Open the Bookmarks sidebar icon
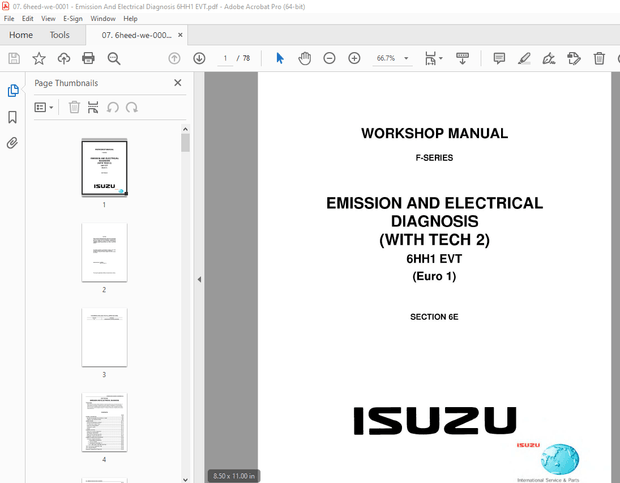This screenshot has height=483, width=620. tap(13, 117)
